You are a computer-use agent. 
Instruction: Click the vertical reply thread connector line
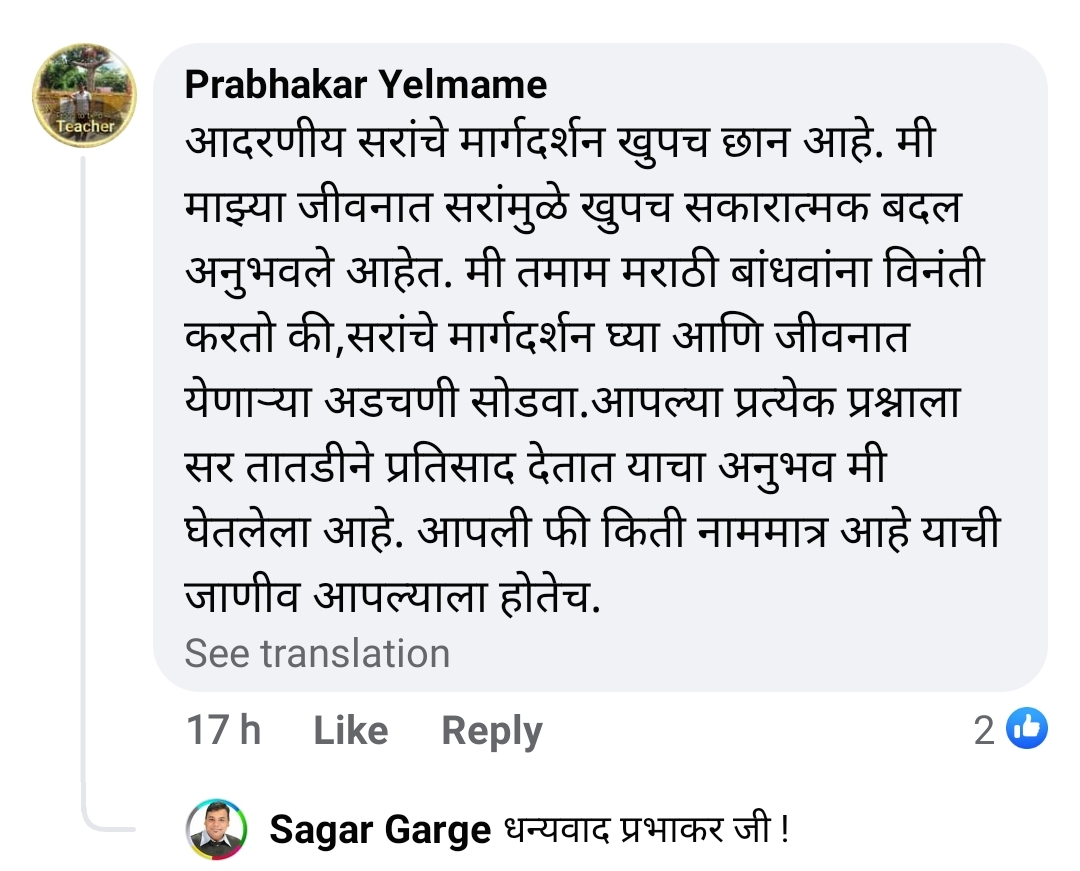pos(85,480)
